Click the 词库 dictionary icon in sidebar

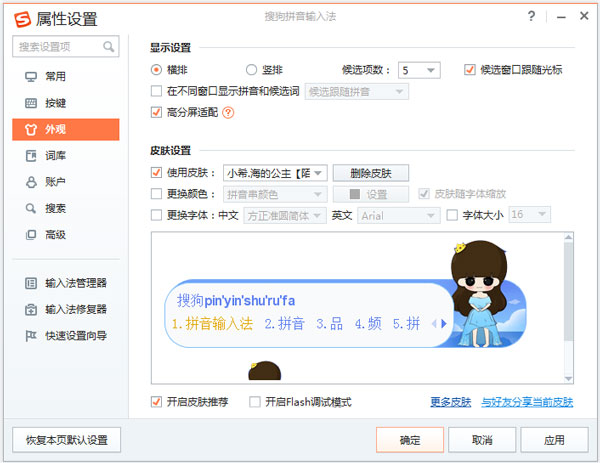[29, 156]
